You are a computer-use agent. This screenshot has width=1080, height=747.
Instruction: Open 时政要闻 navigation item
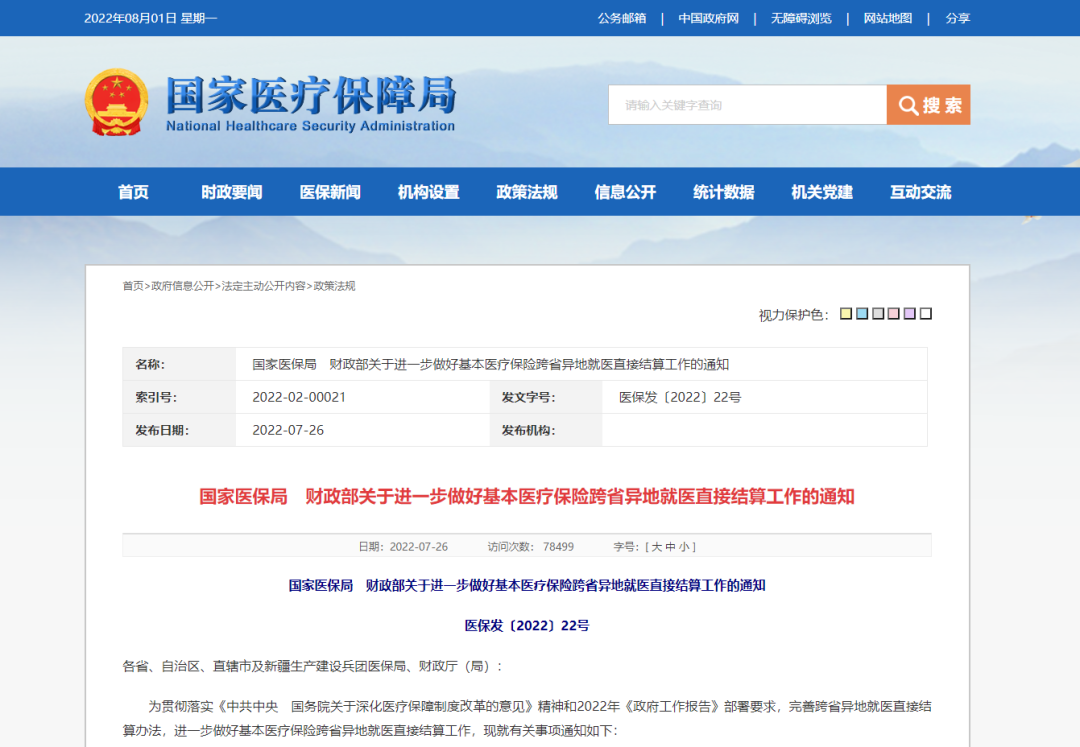(231, 192)
